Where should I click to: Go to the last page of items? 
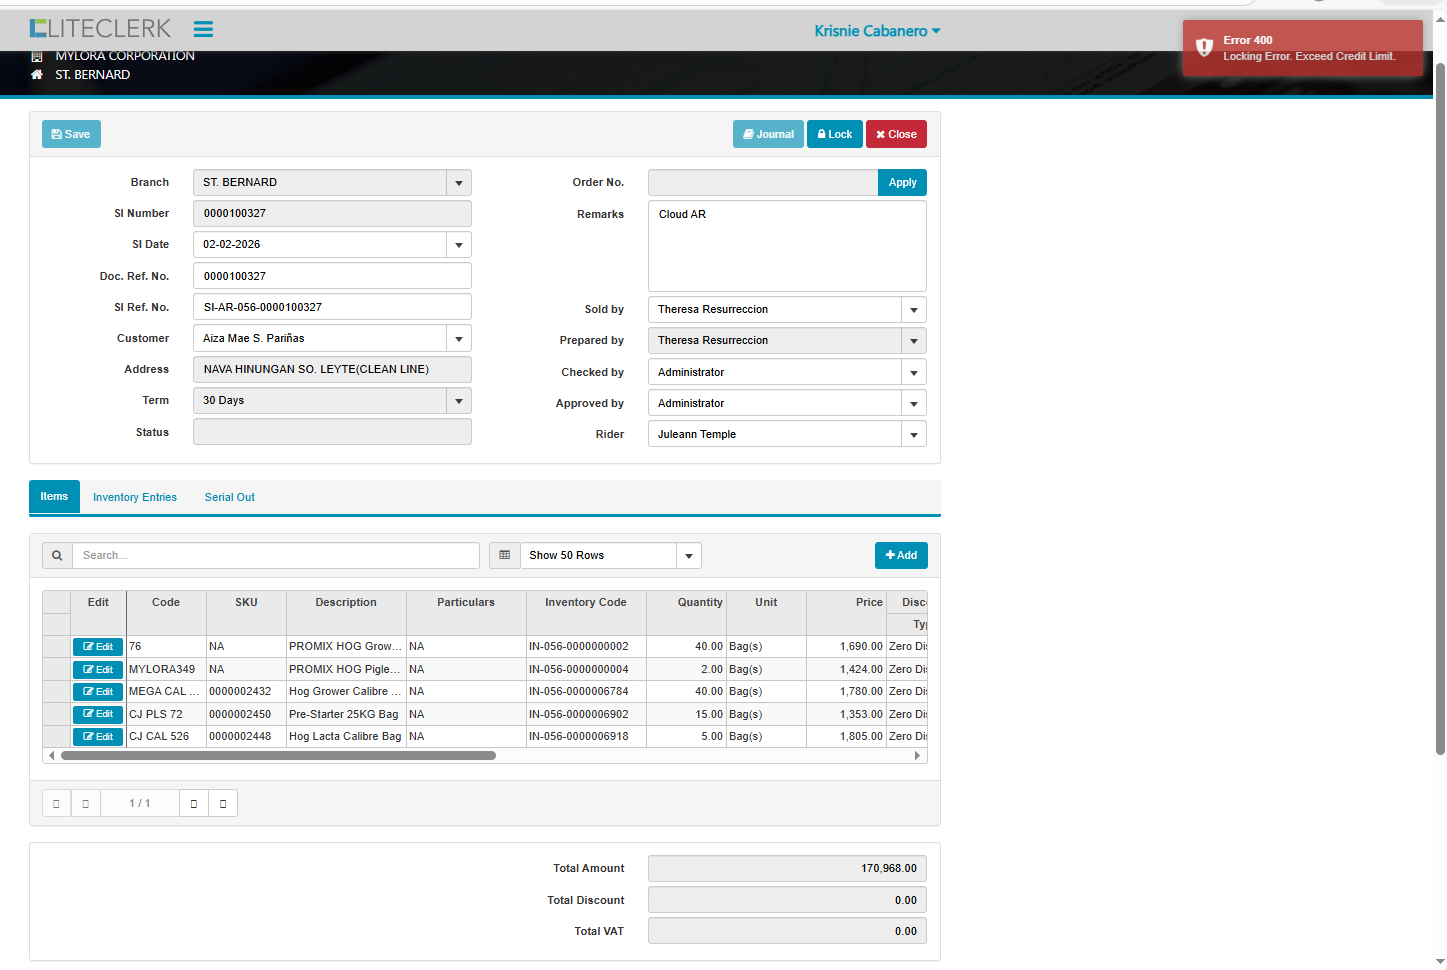point(223,804)
